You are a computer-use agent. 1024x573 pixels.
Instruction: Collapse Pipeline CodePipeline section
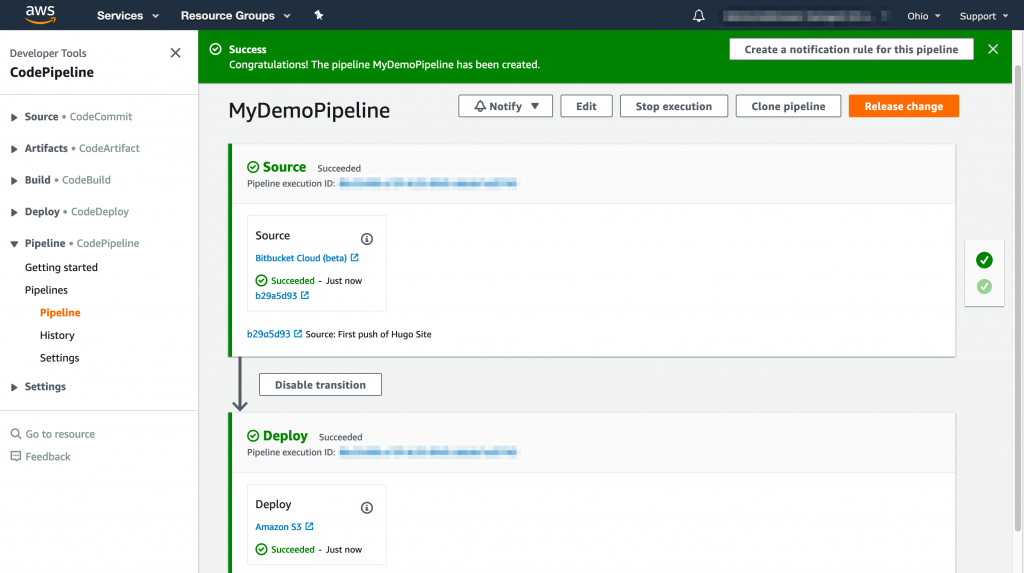point(14,244)
